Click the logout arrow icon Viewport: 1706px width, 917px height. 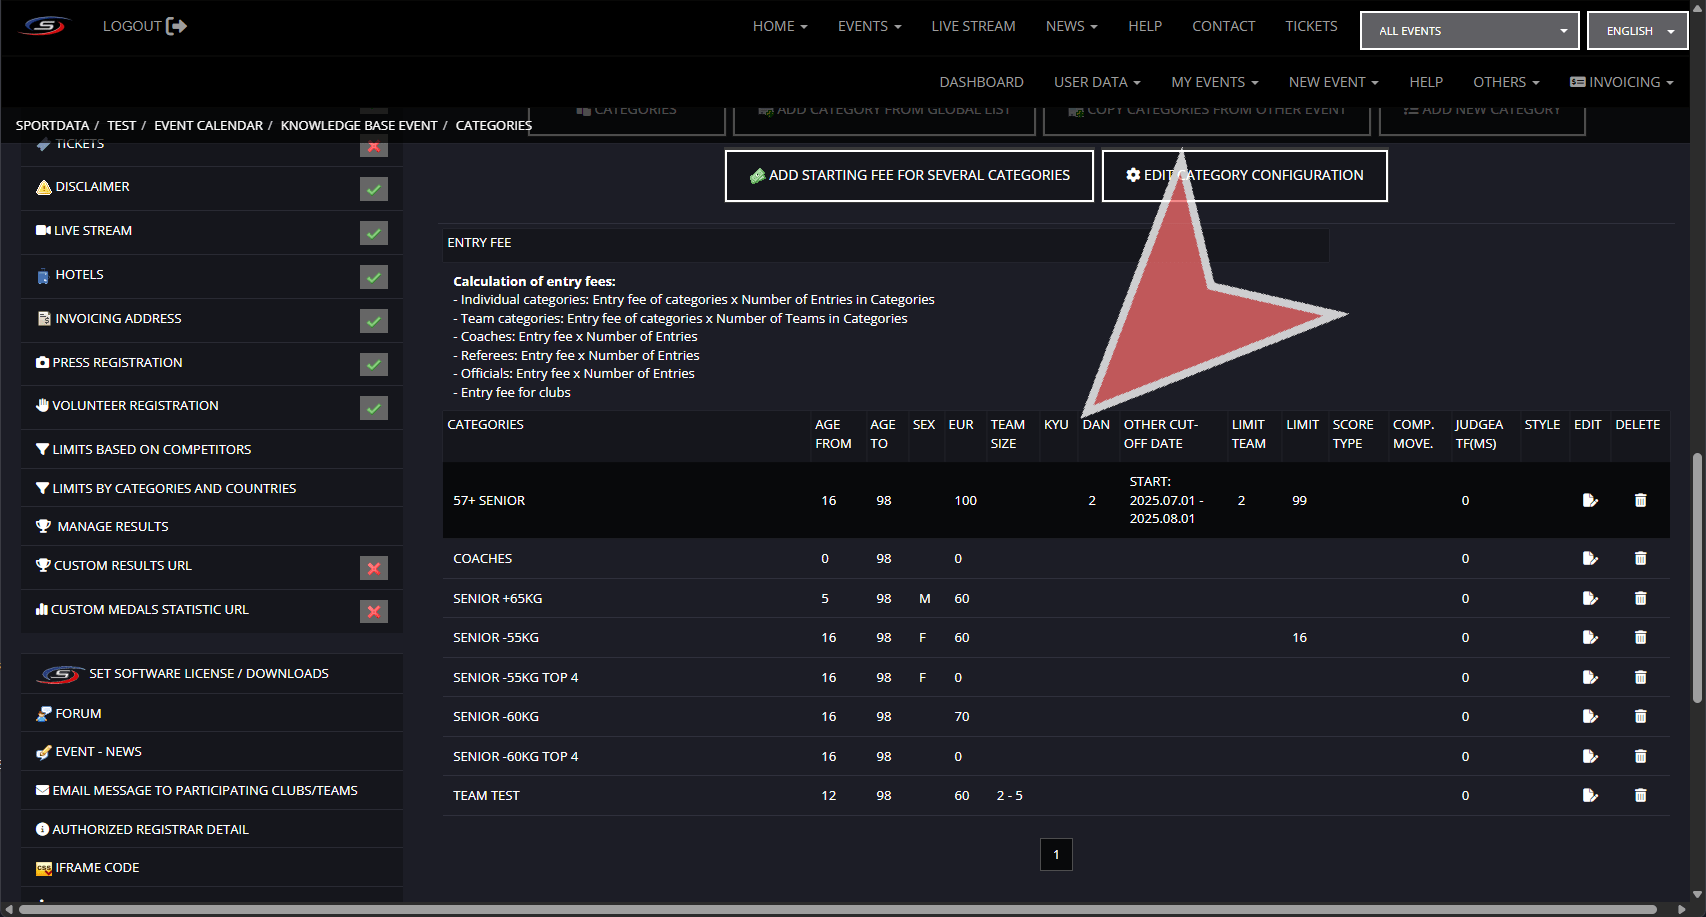[x=177, y=26]
